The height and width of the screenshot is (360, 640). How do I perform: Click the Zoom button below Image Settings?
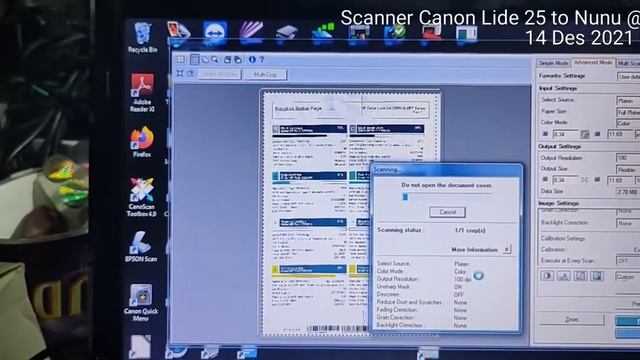[x=571, y=320]
